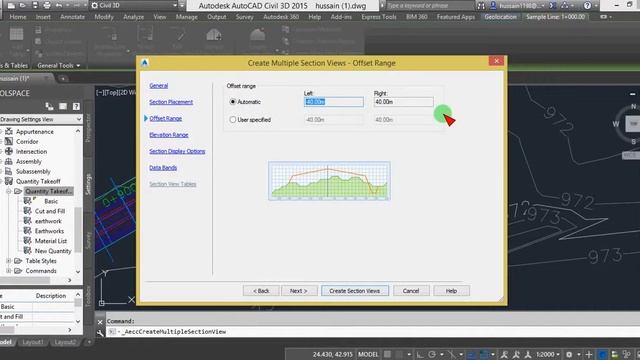This screenshot has width=640, height=360.
Task: Click the Create Section Views button
Action: point(354,291)
